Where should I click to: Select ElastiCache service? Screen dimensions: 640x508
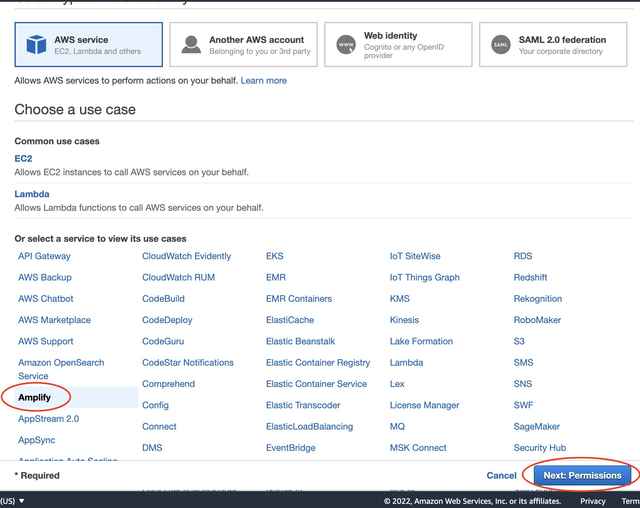coord(290,320)
